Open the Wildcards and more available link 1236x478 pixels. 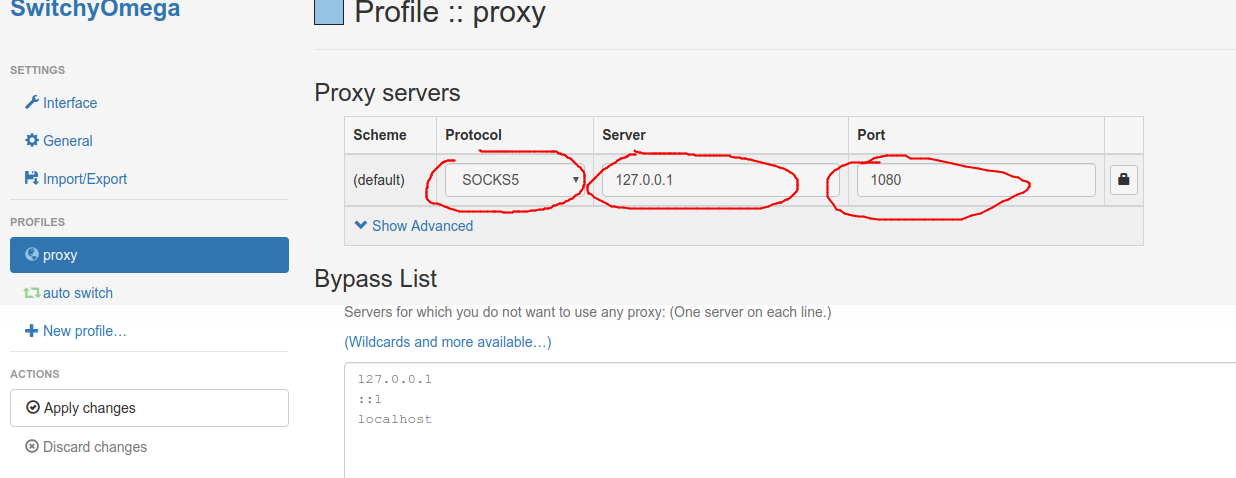(x=448, y=342)
